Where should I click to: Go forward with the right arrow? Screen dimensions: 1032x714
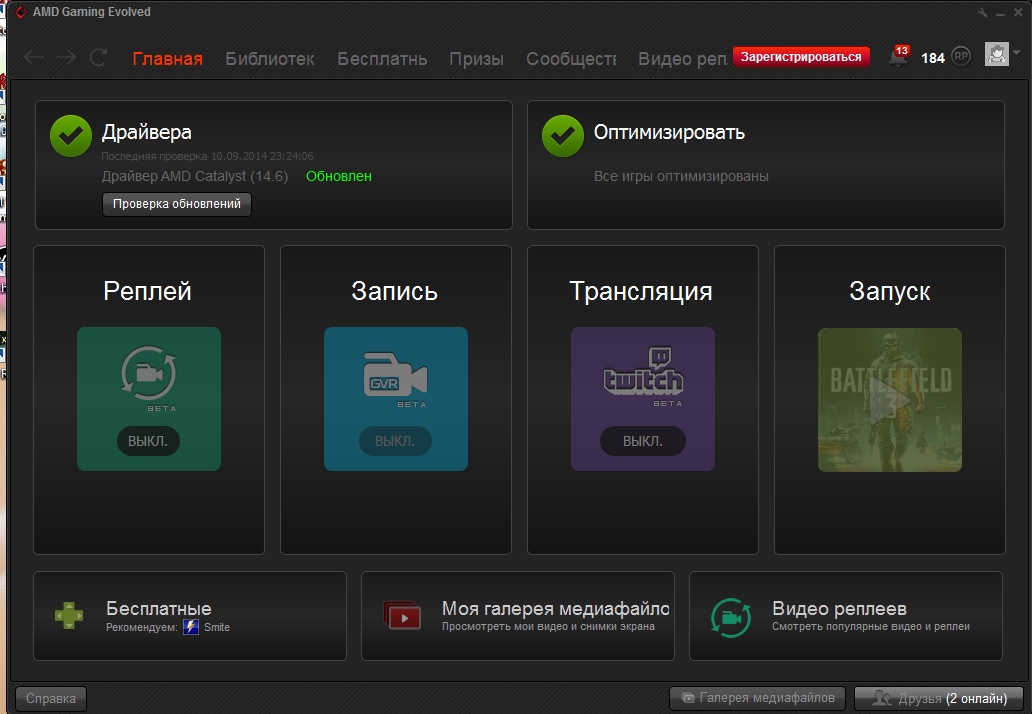click(x=66, y=58)
